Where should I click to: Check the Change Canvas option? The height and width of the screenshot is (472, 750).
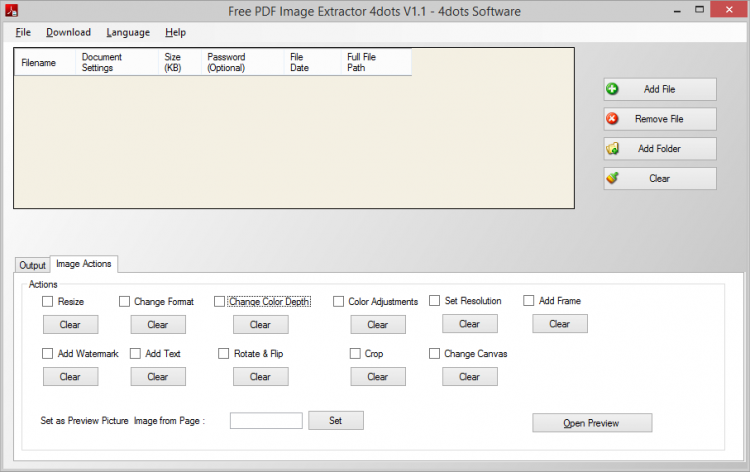434,353
